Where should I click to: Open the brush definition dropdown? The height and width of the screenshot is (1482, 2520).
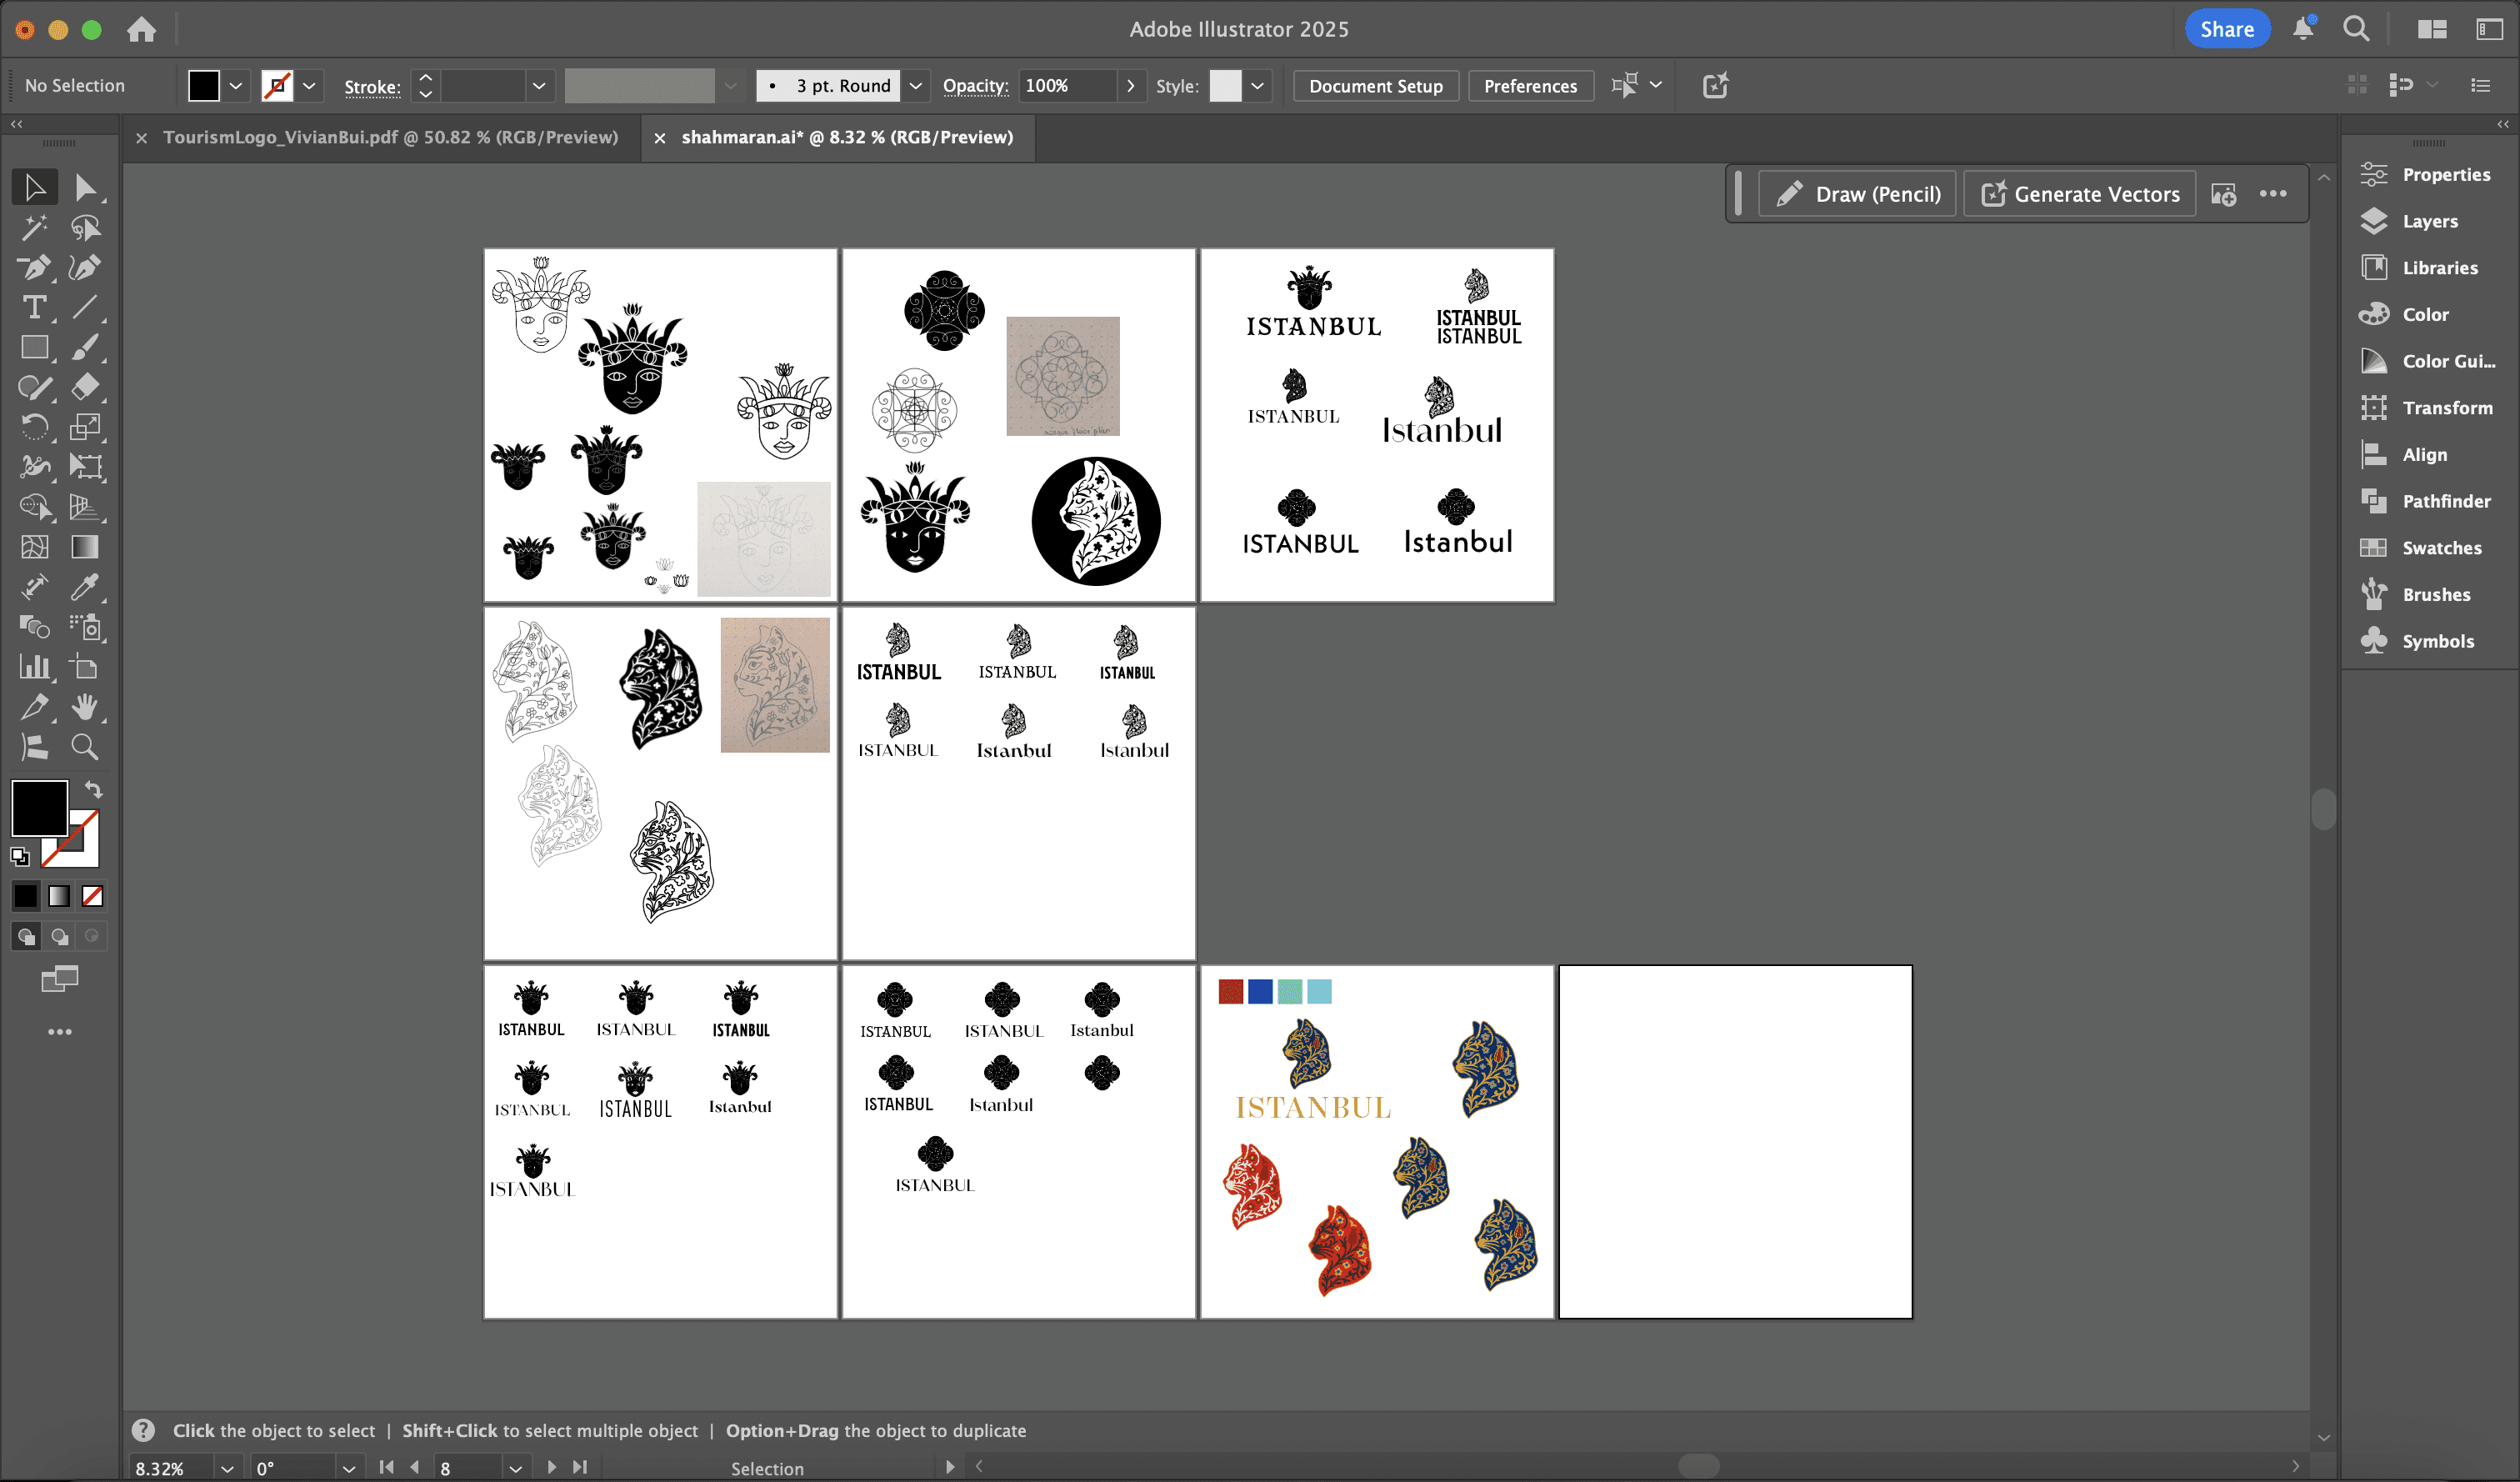point(915,86)
